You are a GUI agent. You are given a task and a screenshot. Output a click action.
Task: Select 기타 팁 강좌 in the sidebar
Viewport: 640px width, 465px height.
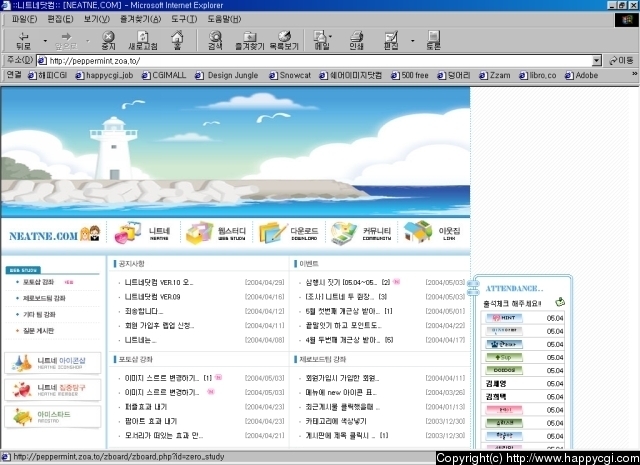click(x=39, y=315)
